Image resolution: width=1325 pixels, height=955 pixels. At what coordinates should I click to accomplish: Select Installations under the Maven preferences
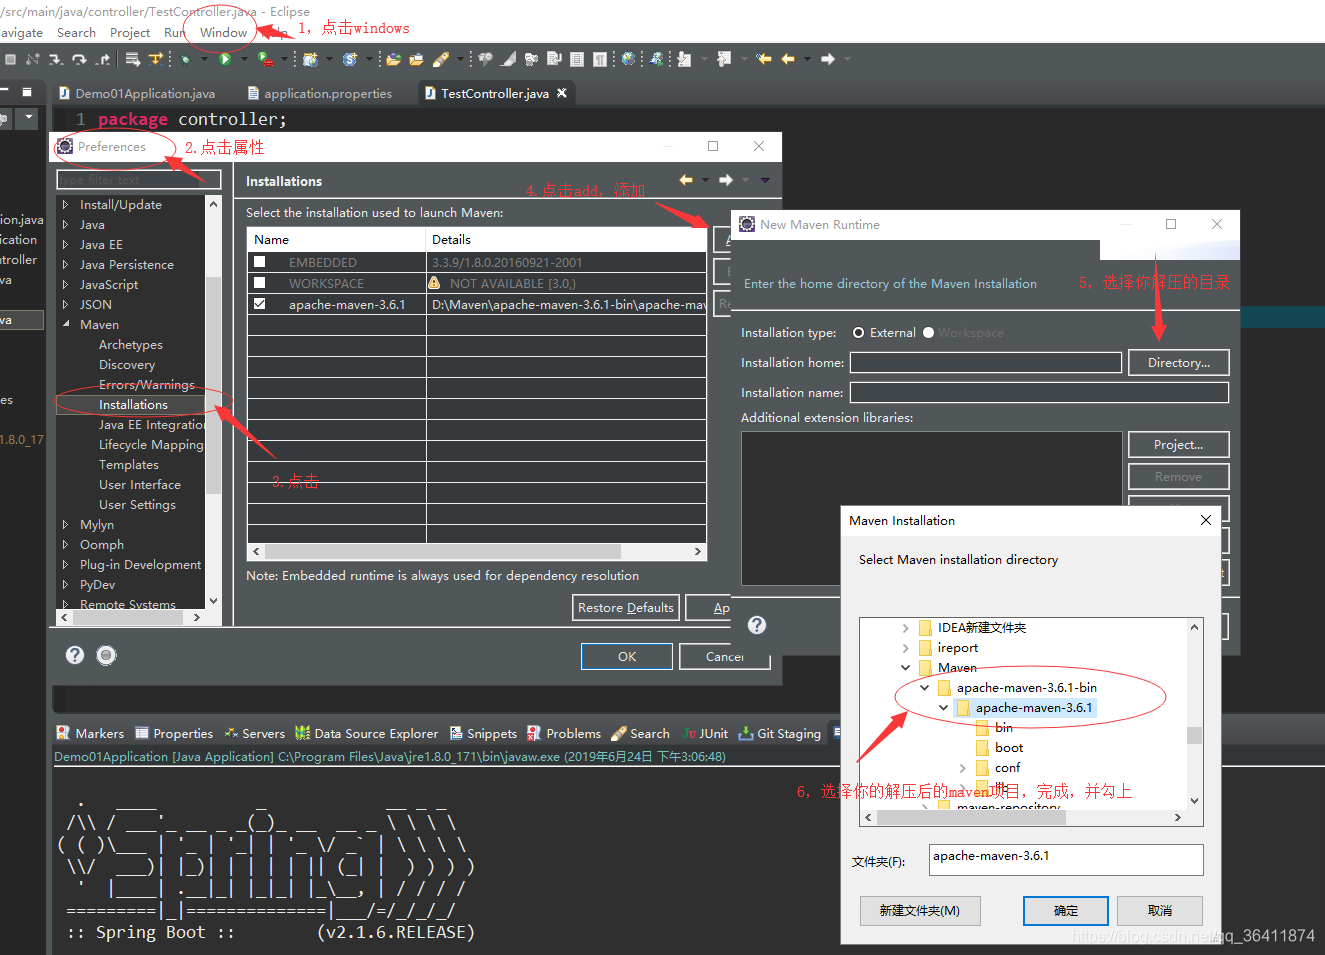pyautogui.click(x=133, y=405)
